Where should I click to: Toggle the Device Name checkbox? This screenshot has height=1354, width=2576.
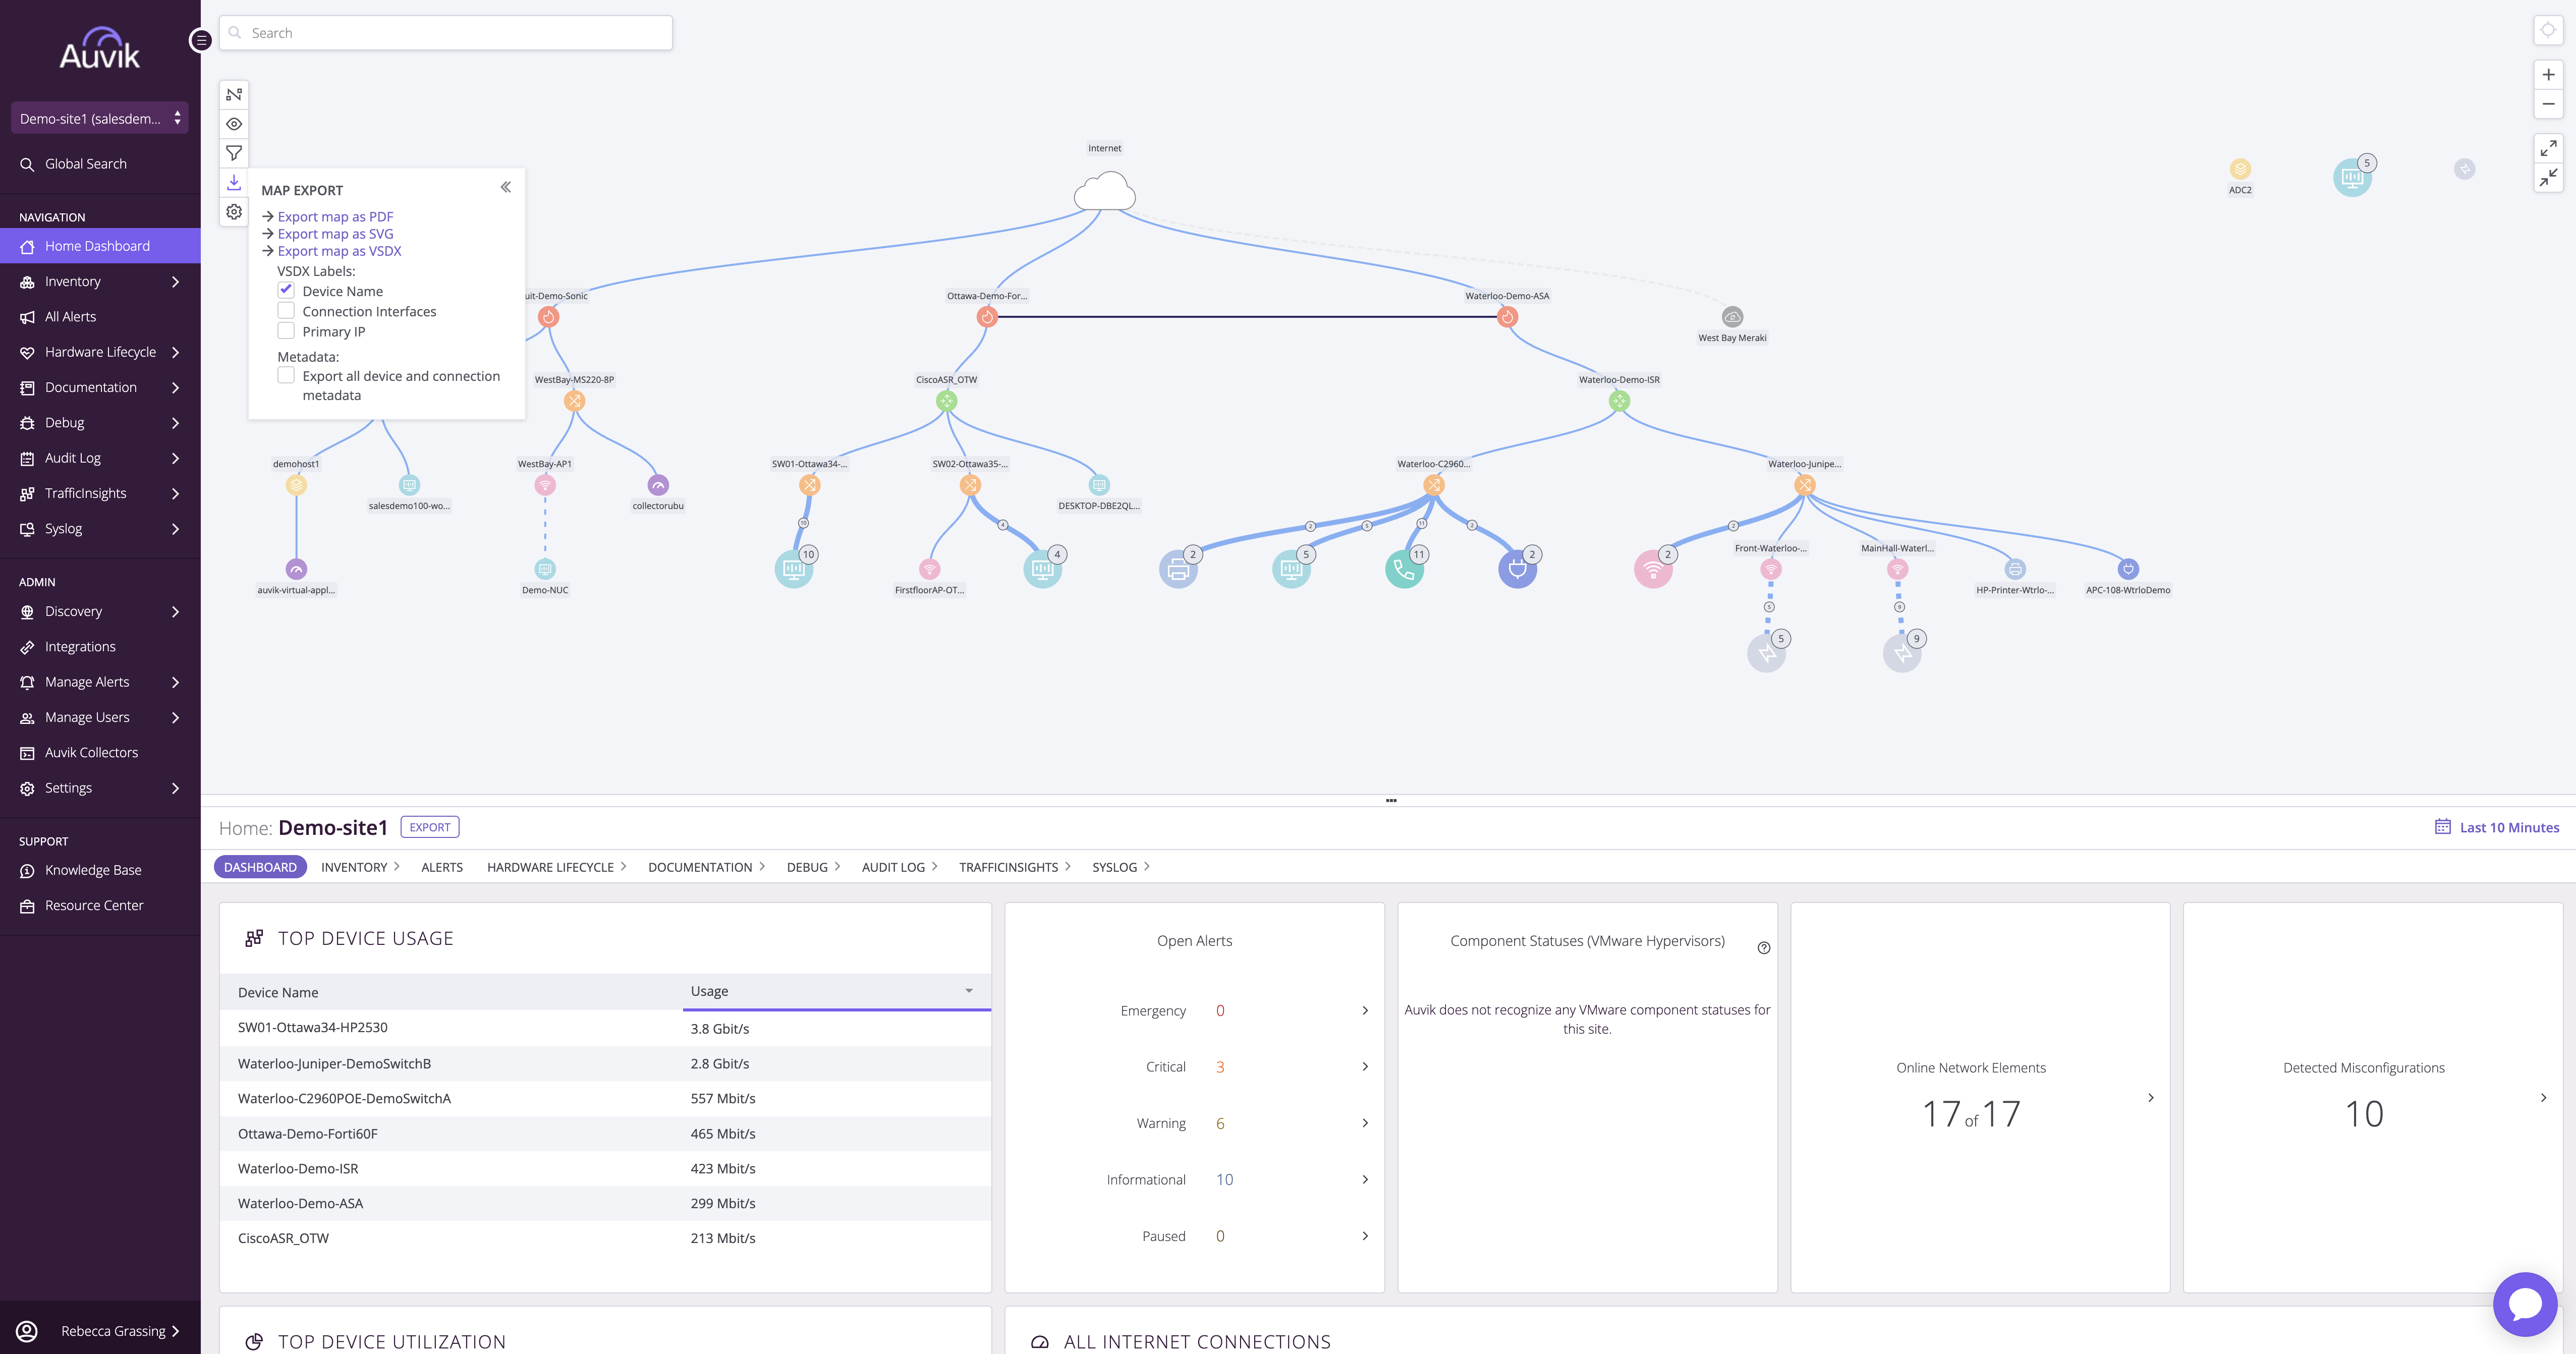tap(286, 290)
